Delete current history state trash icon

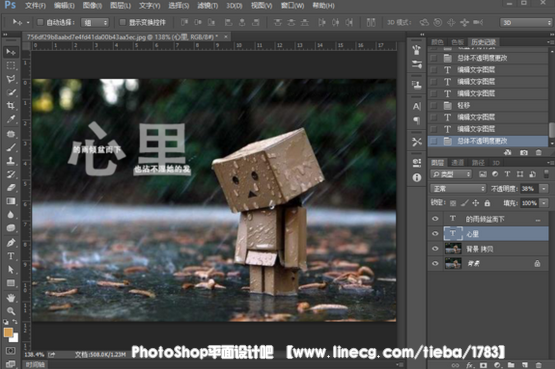click(538, 152)
